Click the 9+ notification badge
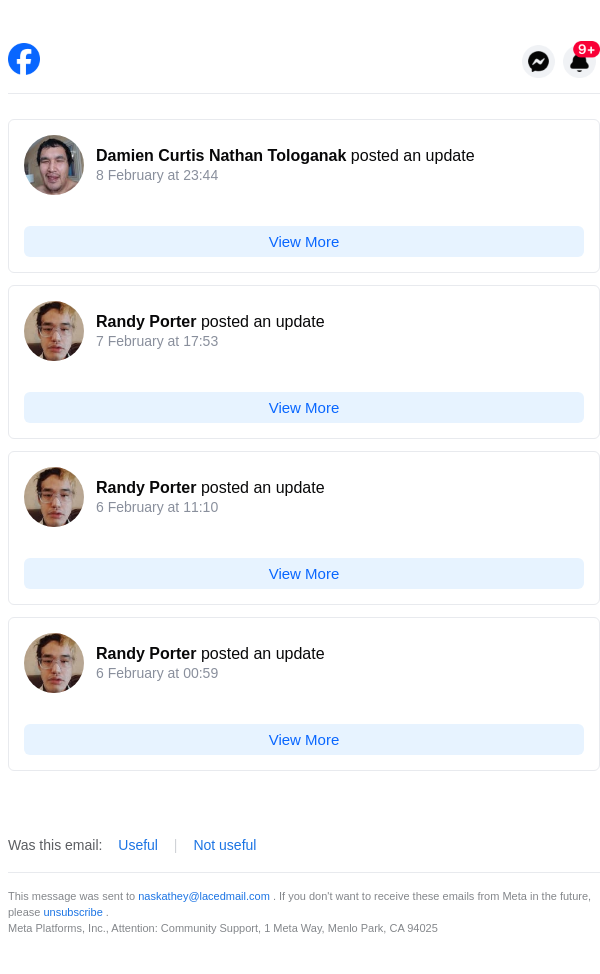600x974 pixels. click(586, 49)
